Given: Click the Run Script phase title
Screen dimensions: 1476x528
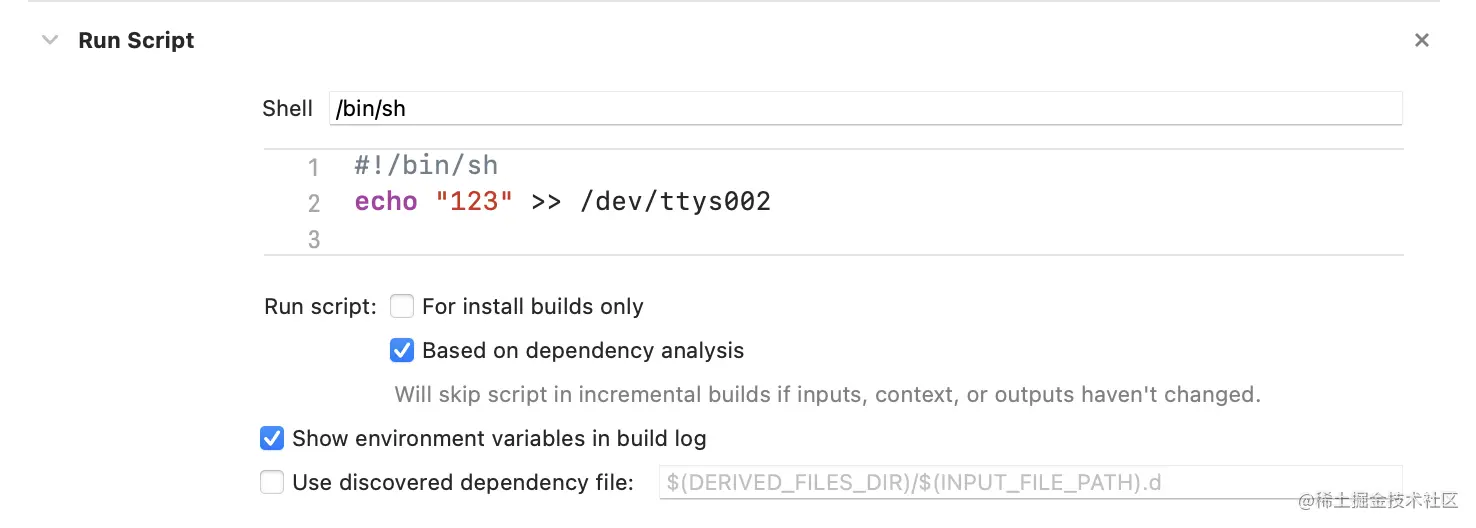Looking at the screenshot, I should 136,41.
